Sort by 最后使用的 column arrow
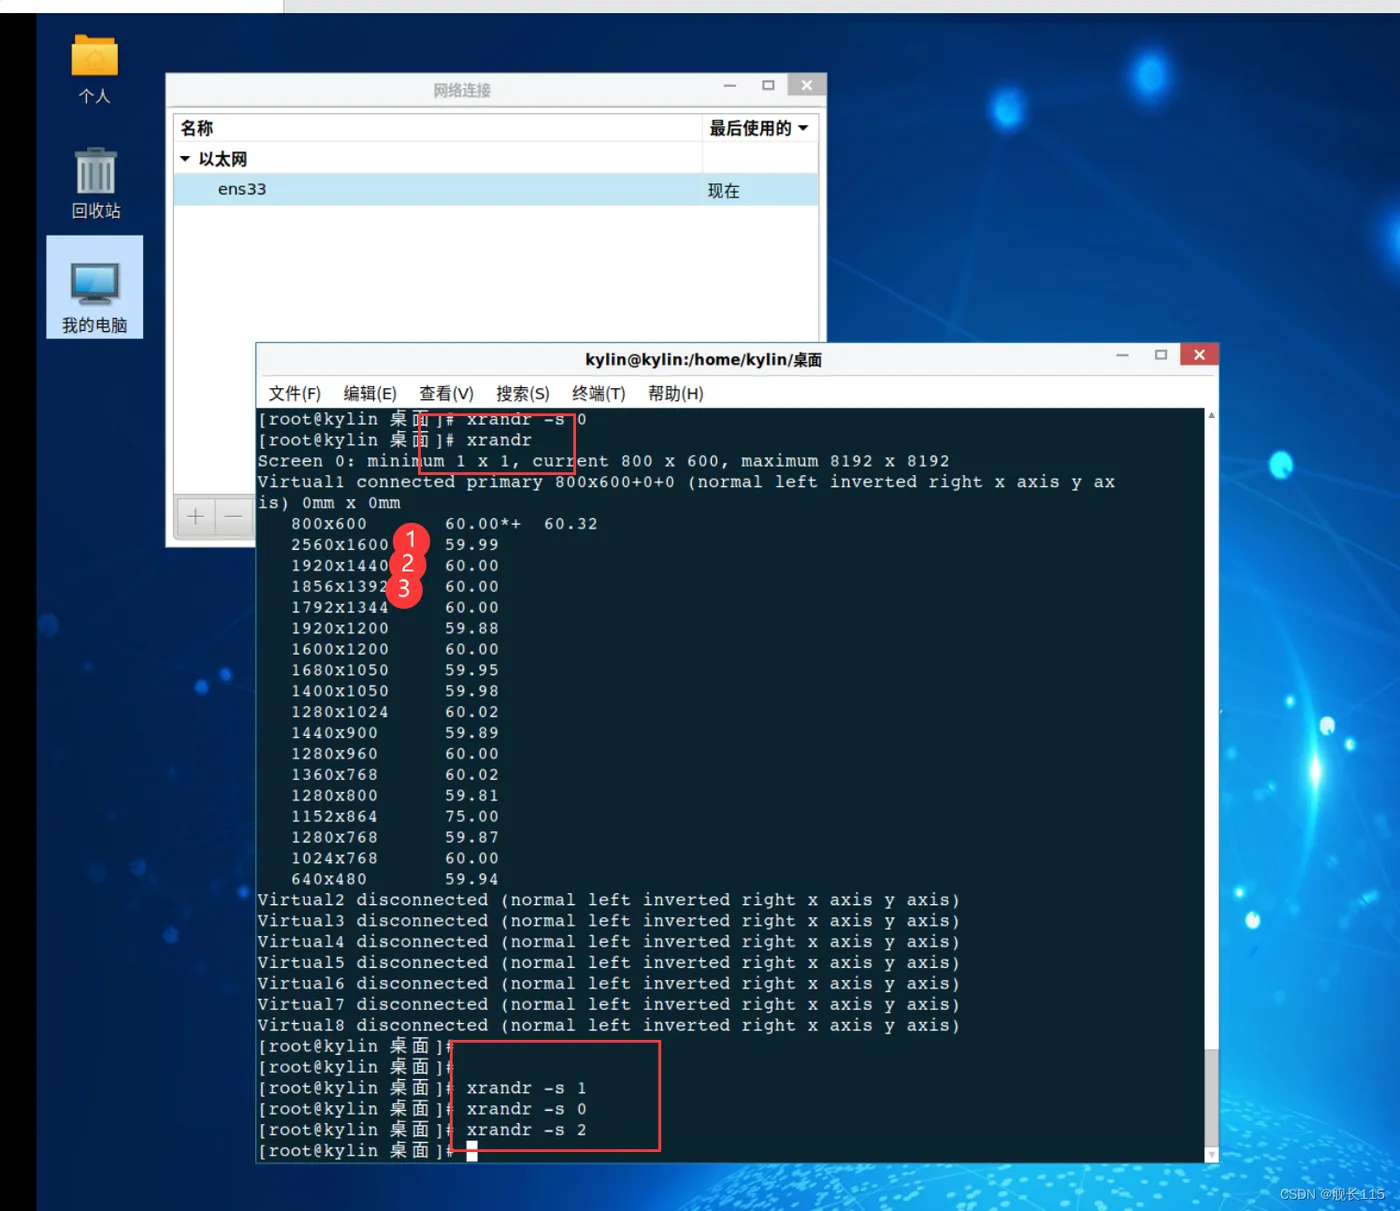Viewport: 1400px width, 1211px height. [803, 128]
